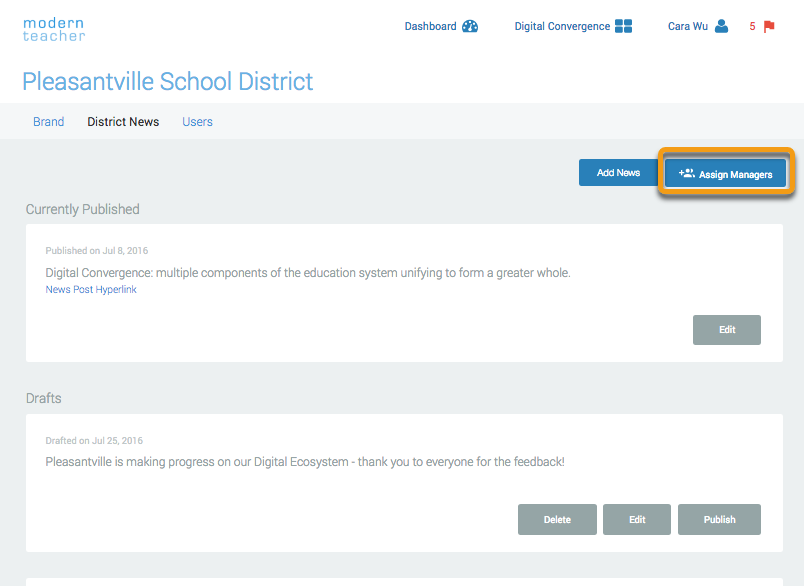This screenshot has height=586, width=804.
Task: Open the Cara Wu account menu
Action: pyautogui.click(x=688, y=26)
